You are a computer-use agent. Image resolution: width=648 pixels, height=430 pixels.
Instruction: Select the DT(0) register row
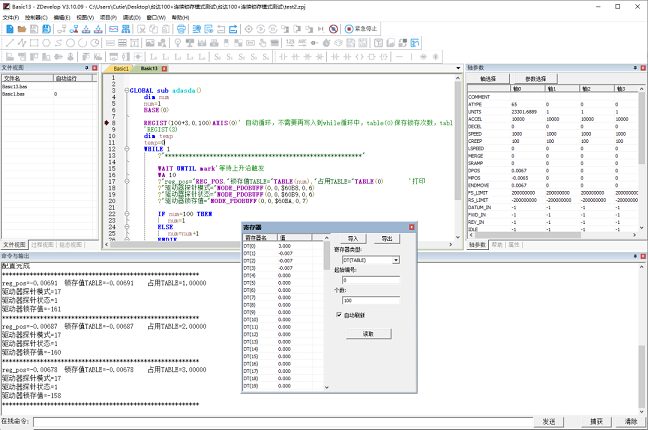(x=283, y=246)
